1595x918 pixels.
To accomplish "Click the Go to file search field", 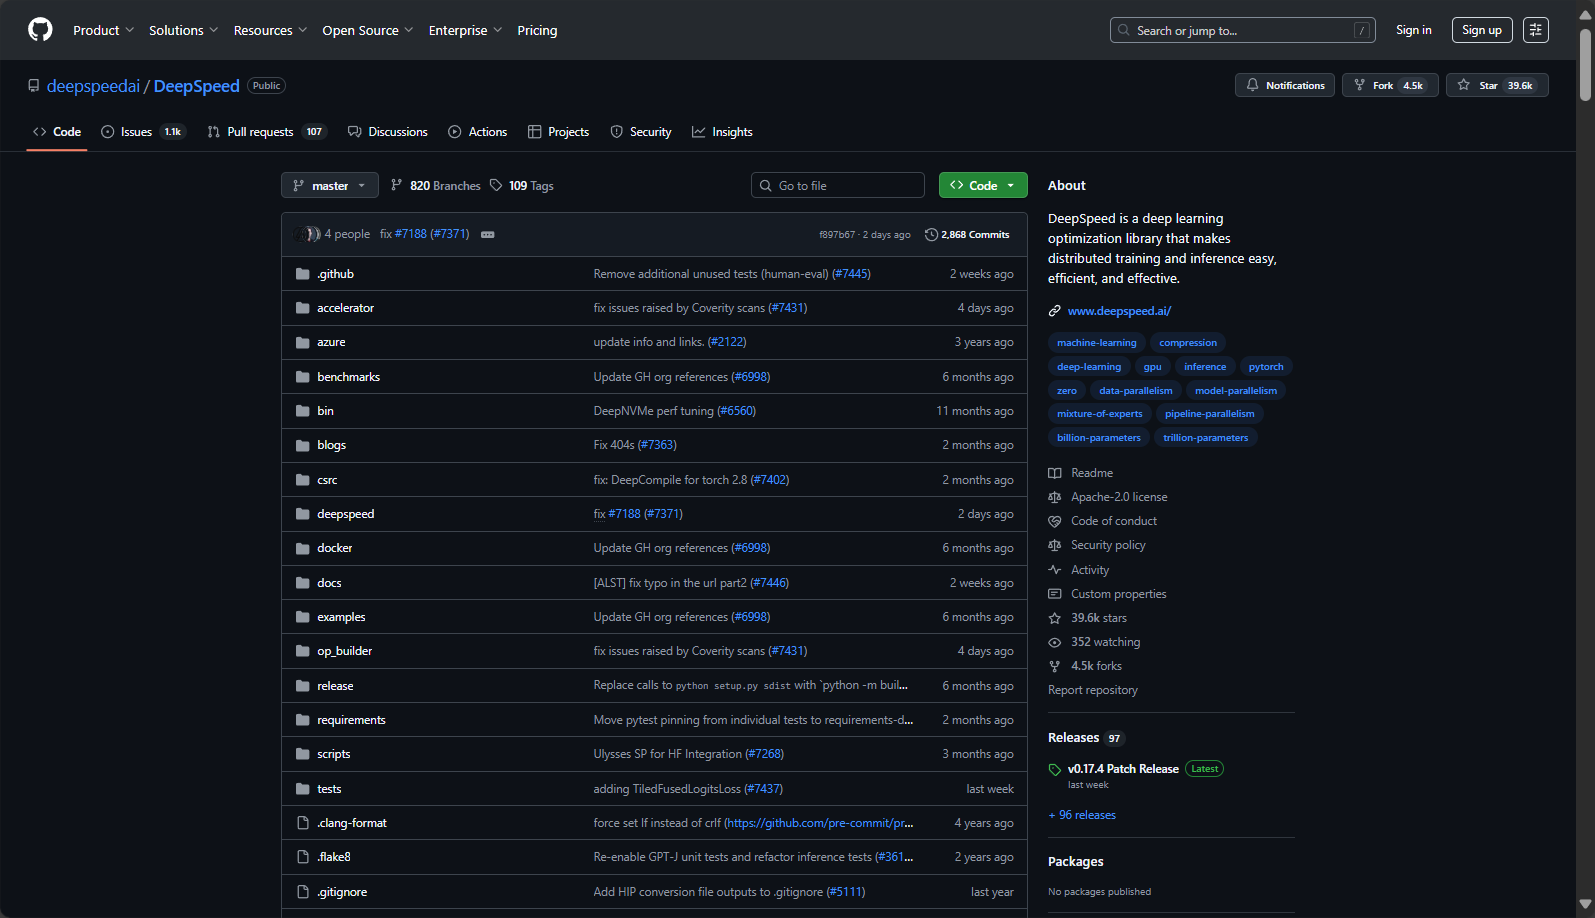I will coord(838,185).
